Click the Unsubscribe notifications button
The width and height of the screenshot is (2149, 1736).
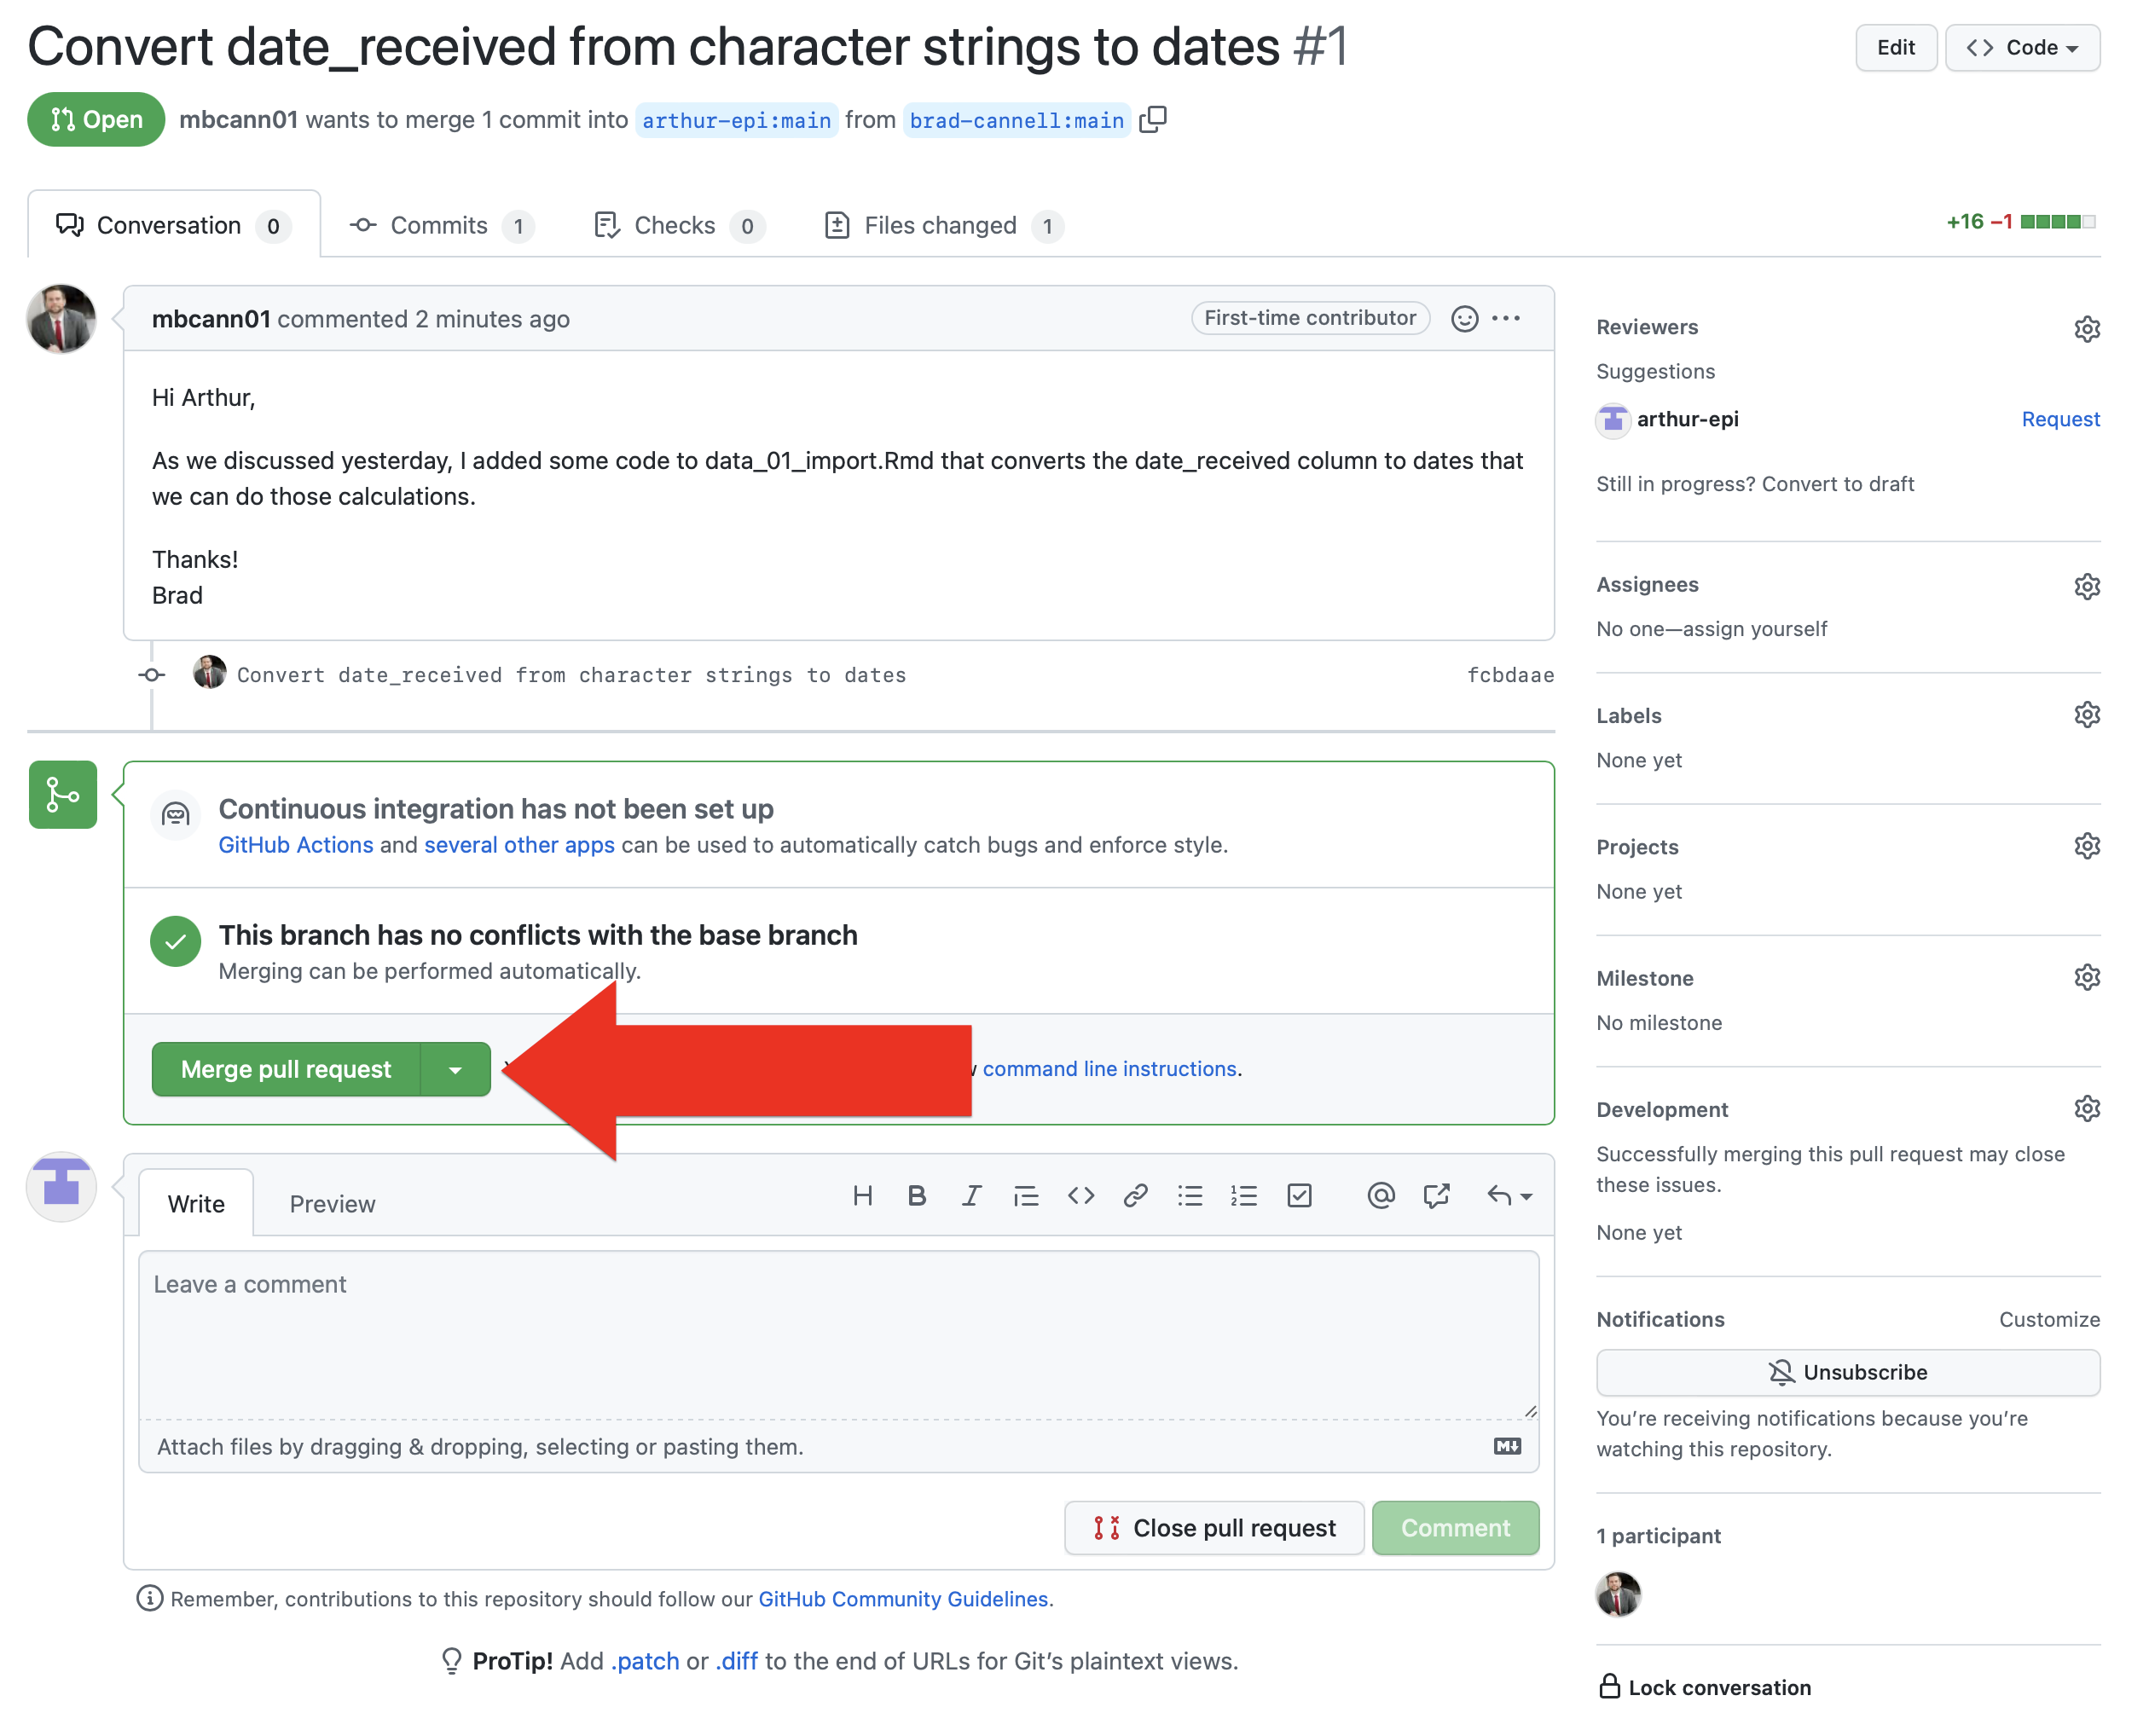click(1847, 1372)
